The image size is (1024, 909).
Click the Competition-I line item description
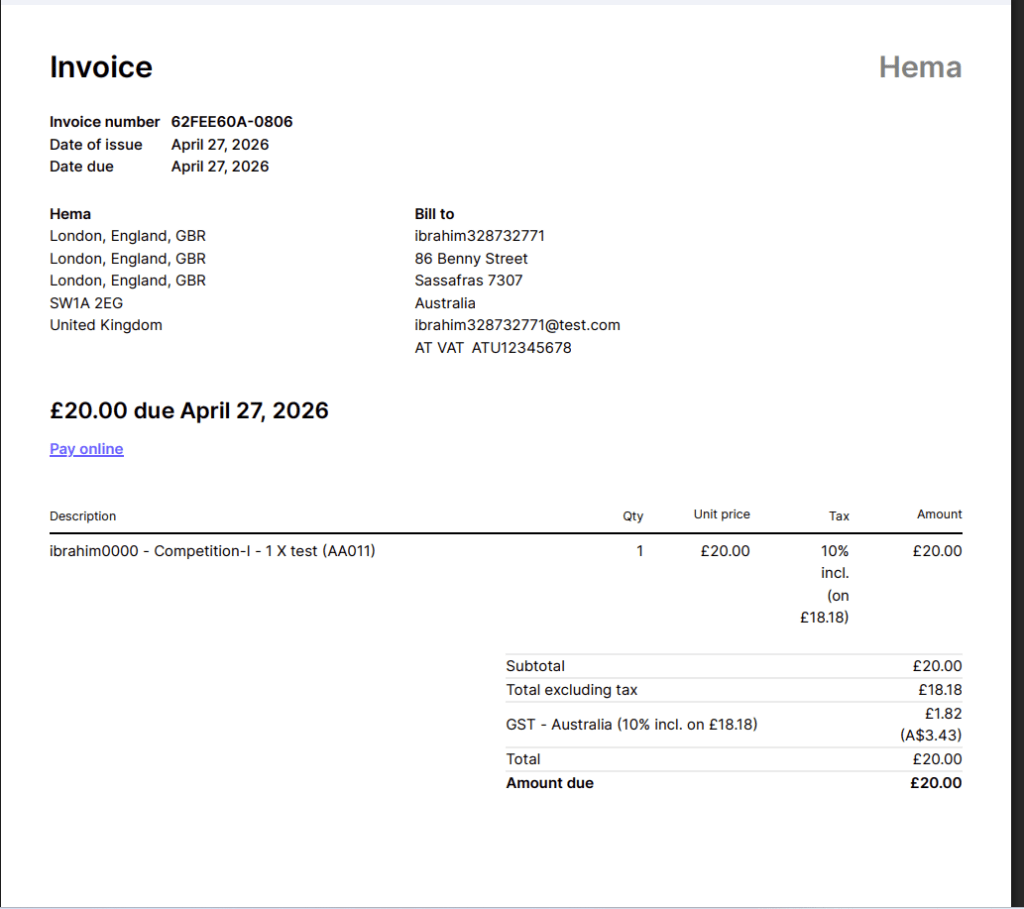pyautogui.click(x=212, y=551)
